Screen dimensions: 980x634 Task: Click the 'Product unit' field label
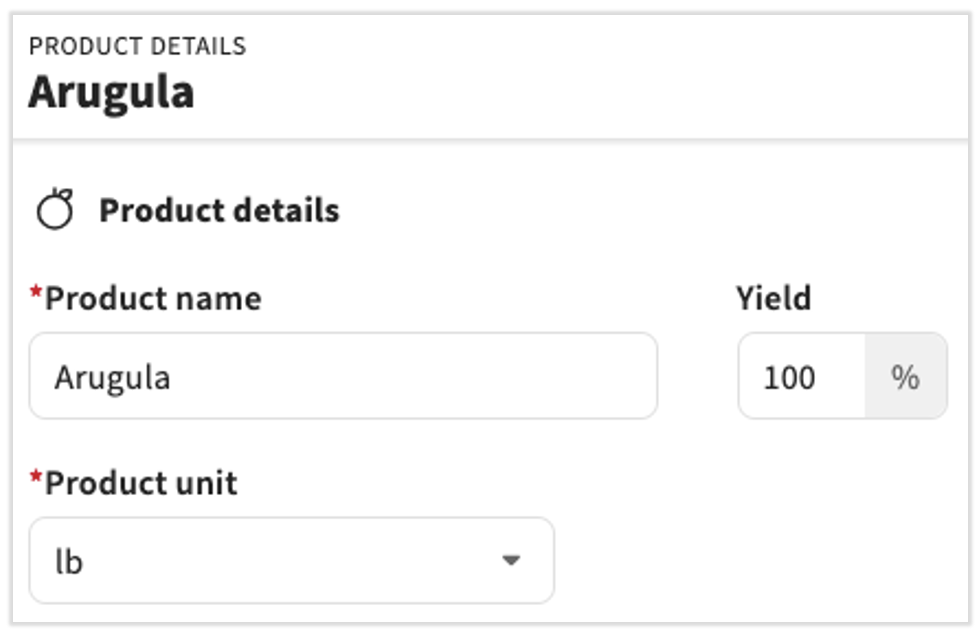click(x=141, y=483)
